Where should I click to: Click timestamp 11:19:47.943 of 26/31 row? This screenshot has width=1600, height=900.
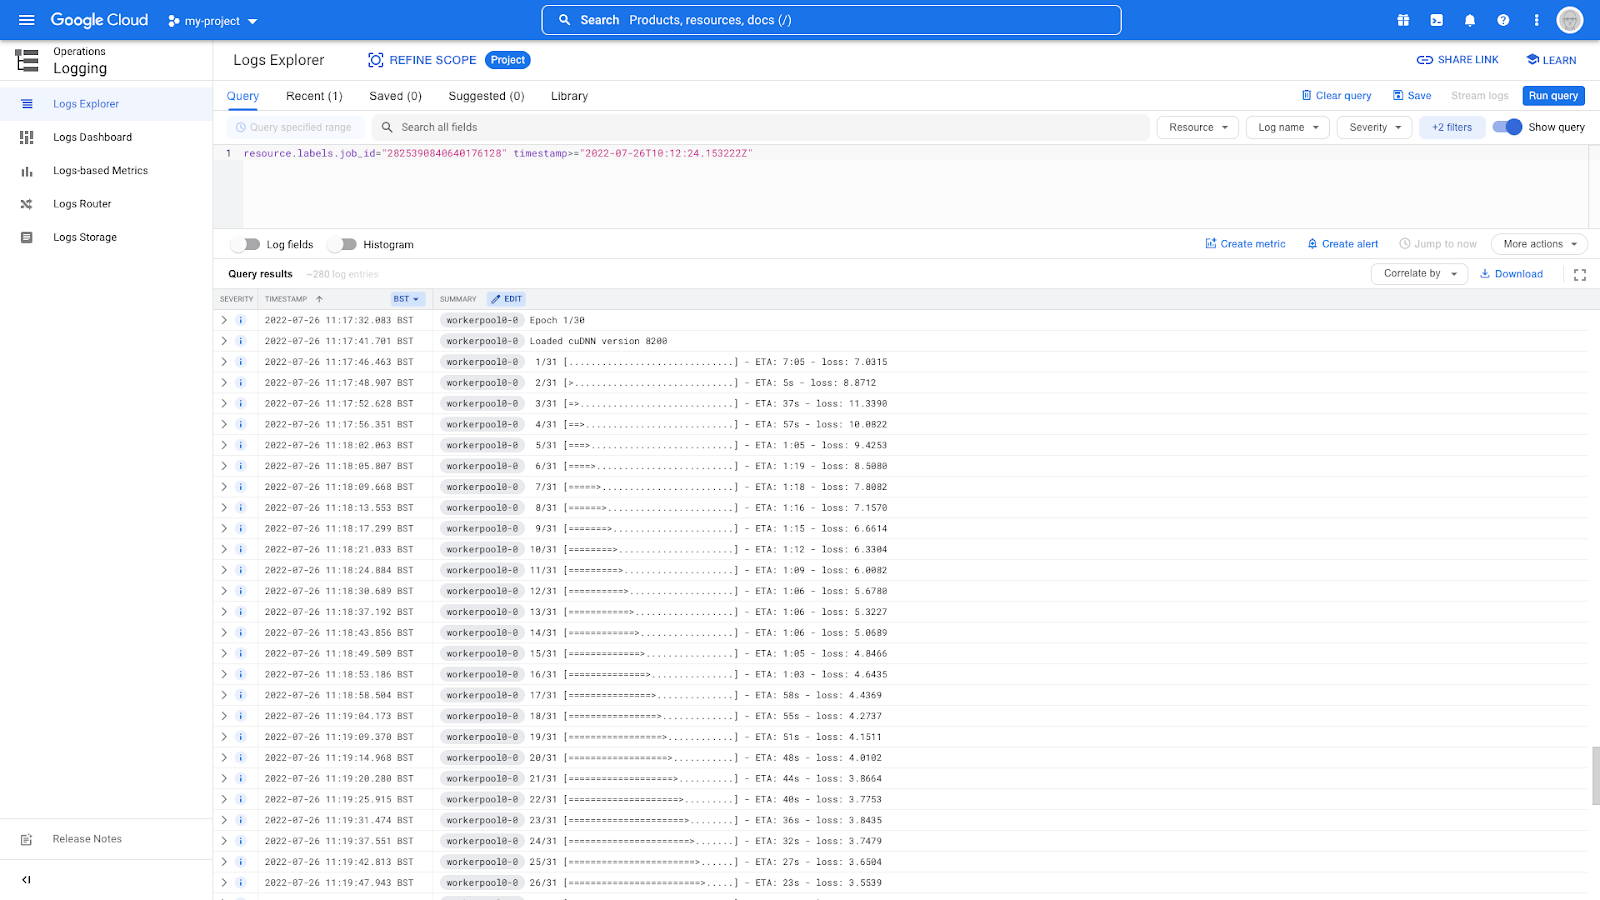(x=339, y=883)
